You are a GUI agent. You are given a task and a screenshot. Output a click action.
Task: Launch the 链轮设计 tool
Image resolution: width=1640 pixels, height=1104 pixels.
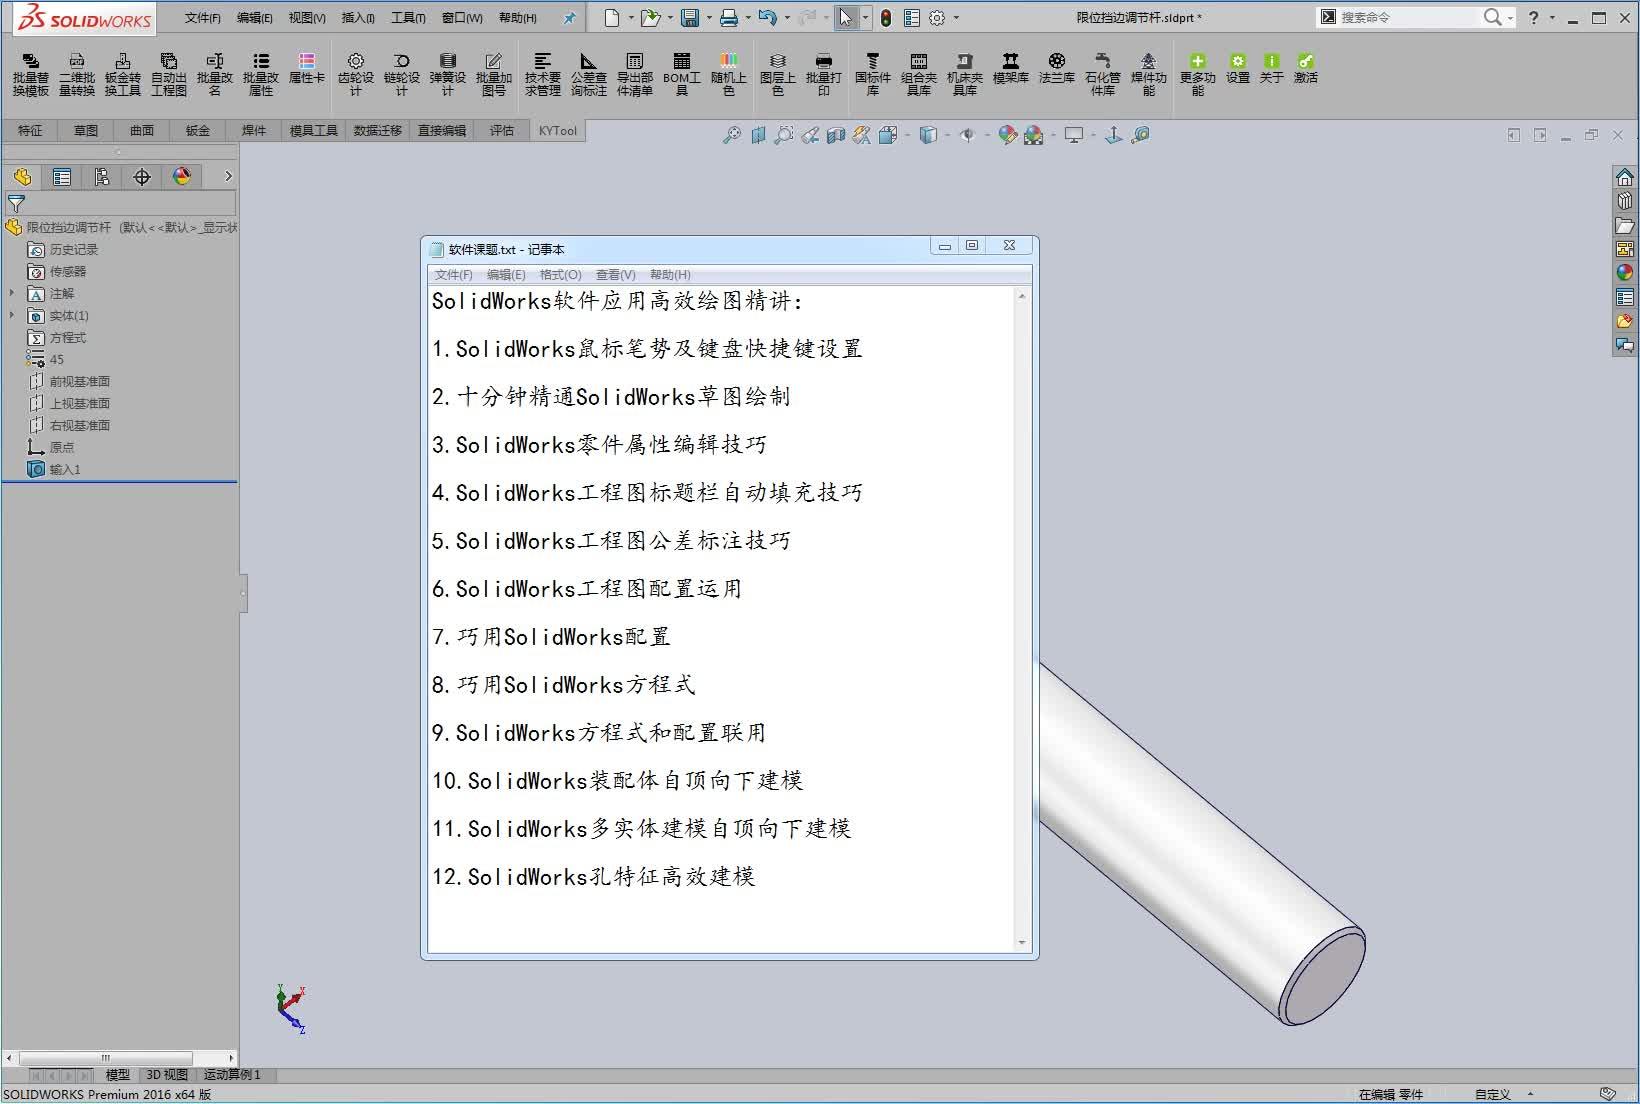[401, 75]
